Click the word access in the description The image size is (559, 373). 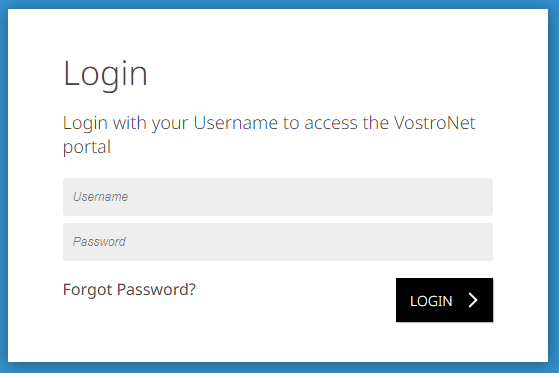pos(331,123)
